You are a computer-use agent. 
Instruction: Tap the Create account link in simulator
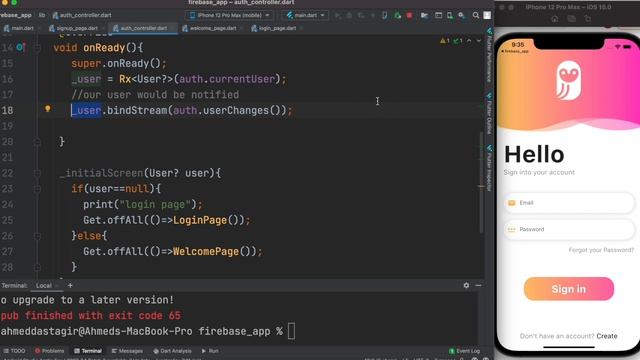607,336
